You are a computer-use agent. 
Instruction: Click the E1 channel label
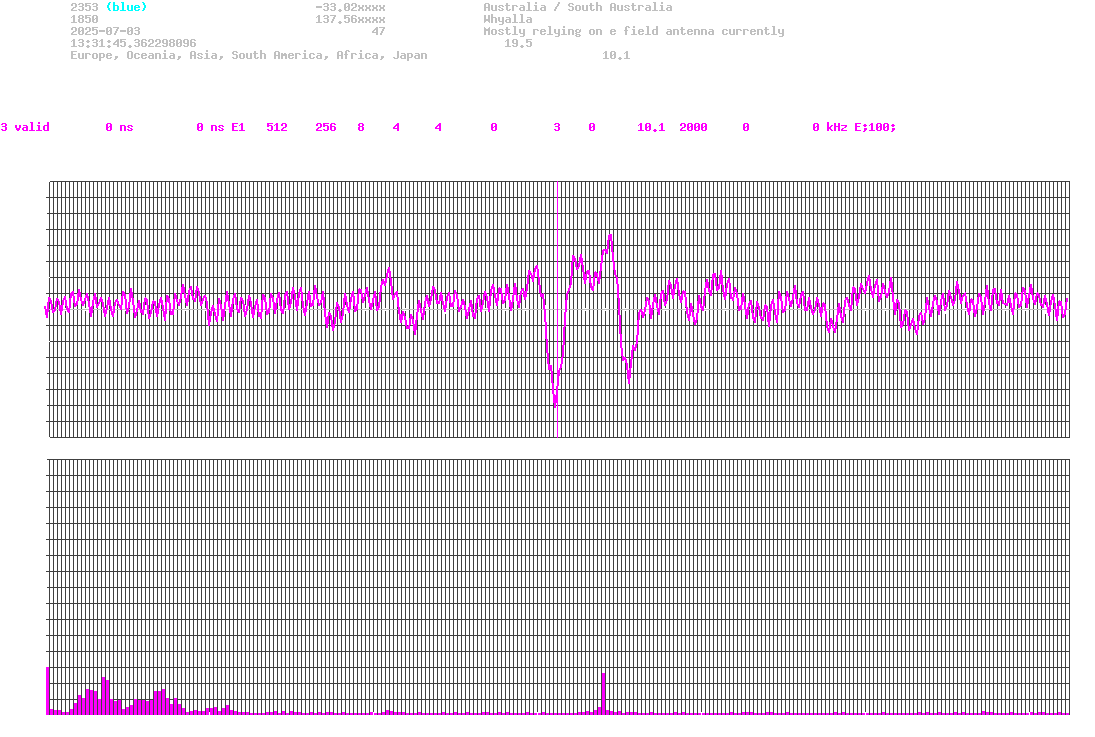tap(238, 127)
